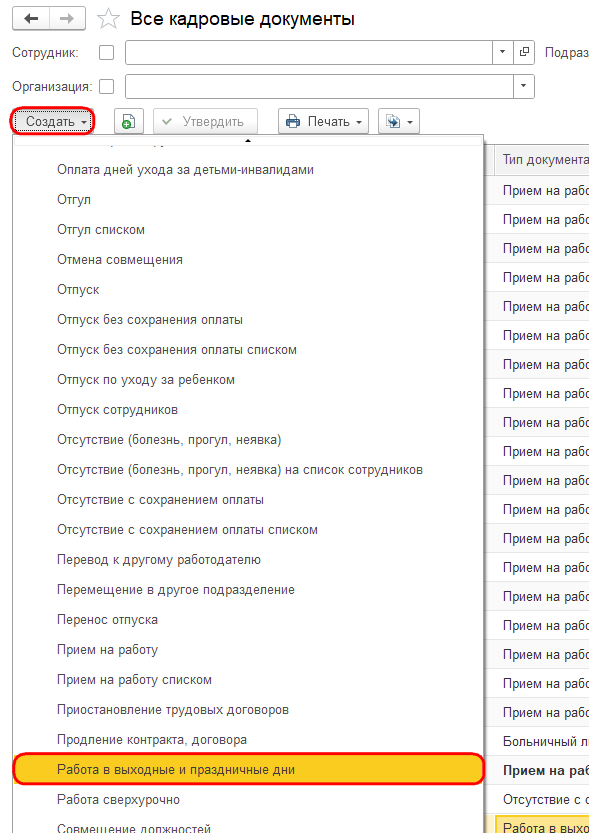Choose Прием на работу списком
The image size is (589, 833).
[x=248, y=680]
